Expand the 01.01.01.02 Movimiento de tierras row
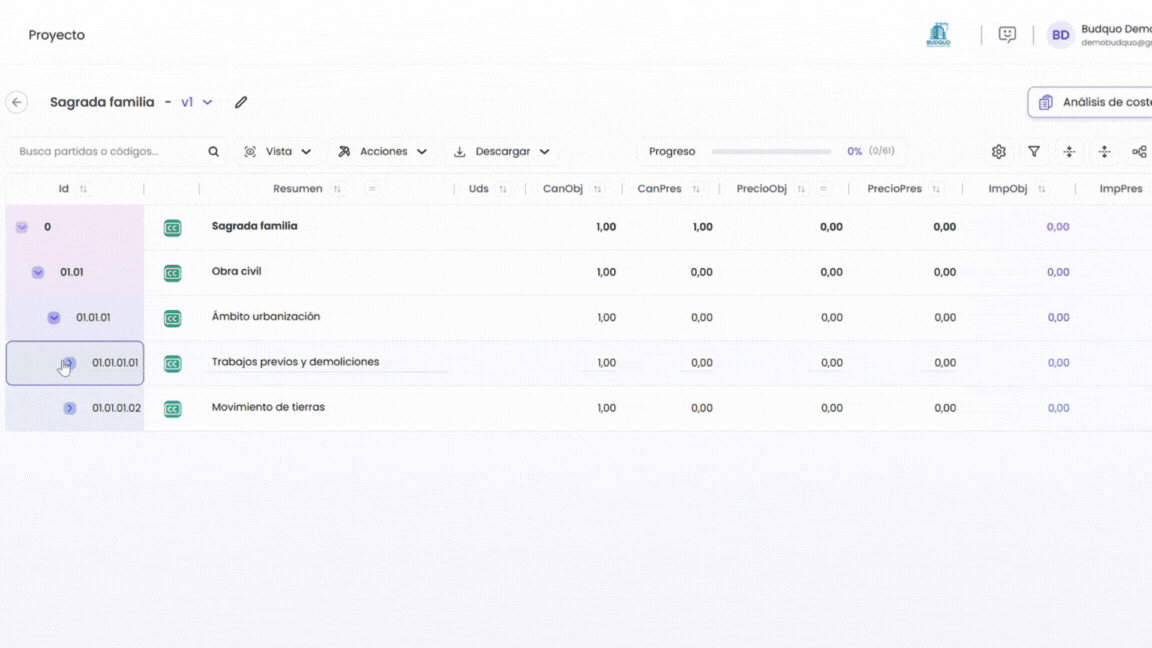Image resolution: width=1152 pixels, height=648 pixels. pyautogui.click(x=69, y=408)
